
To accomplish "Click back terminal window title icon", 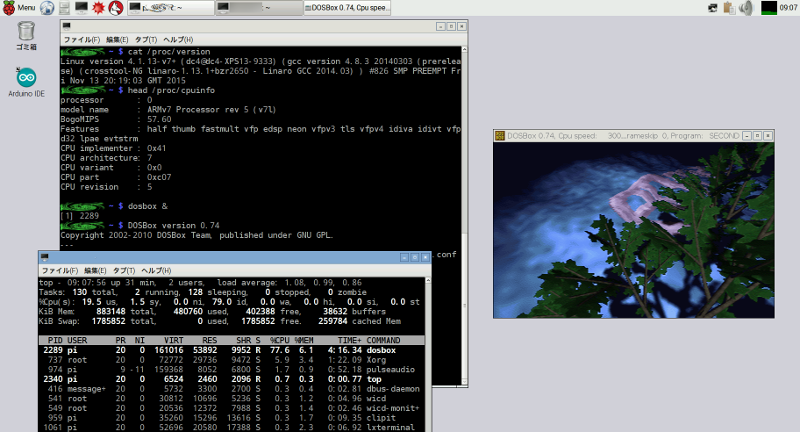I will (x=66, y=26).
